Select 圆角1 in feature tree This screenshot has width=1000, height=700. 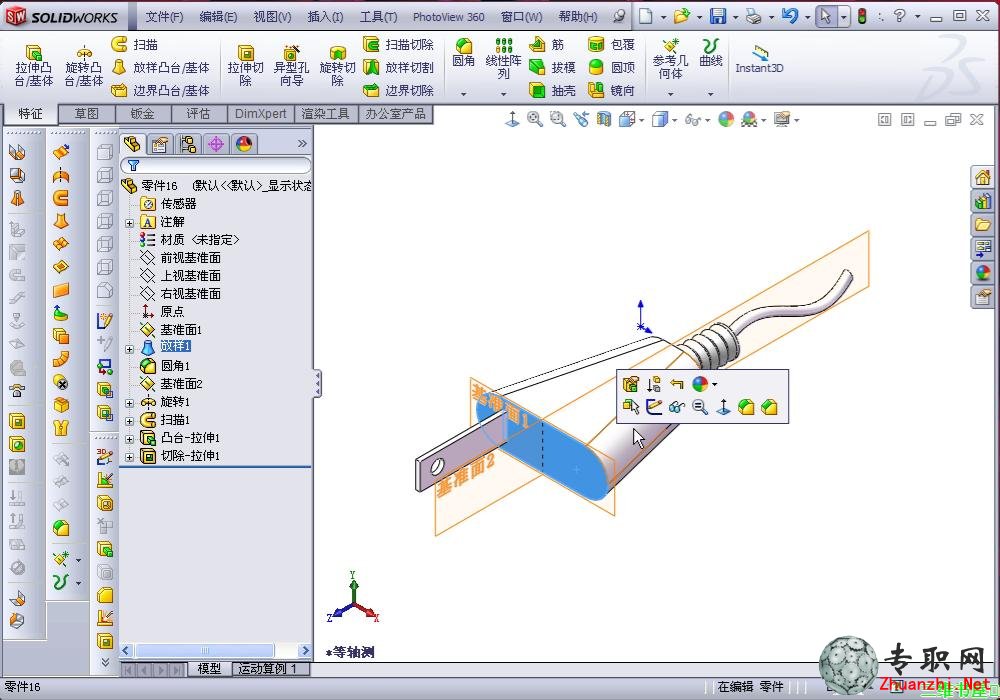click(175, 366)
